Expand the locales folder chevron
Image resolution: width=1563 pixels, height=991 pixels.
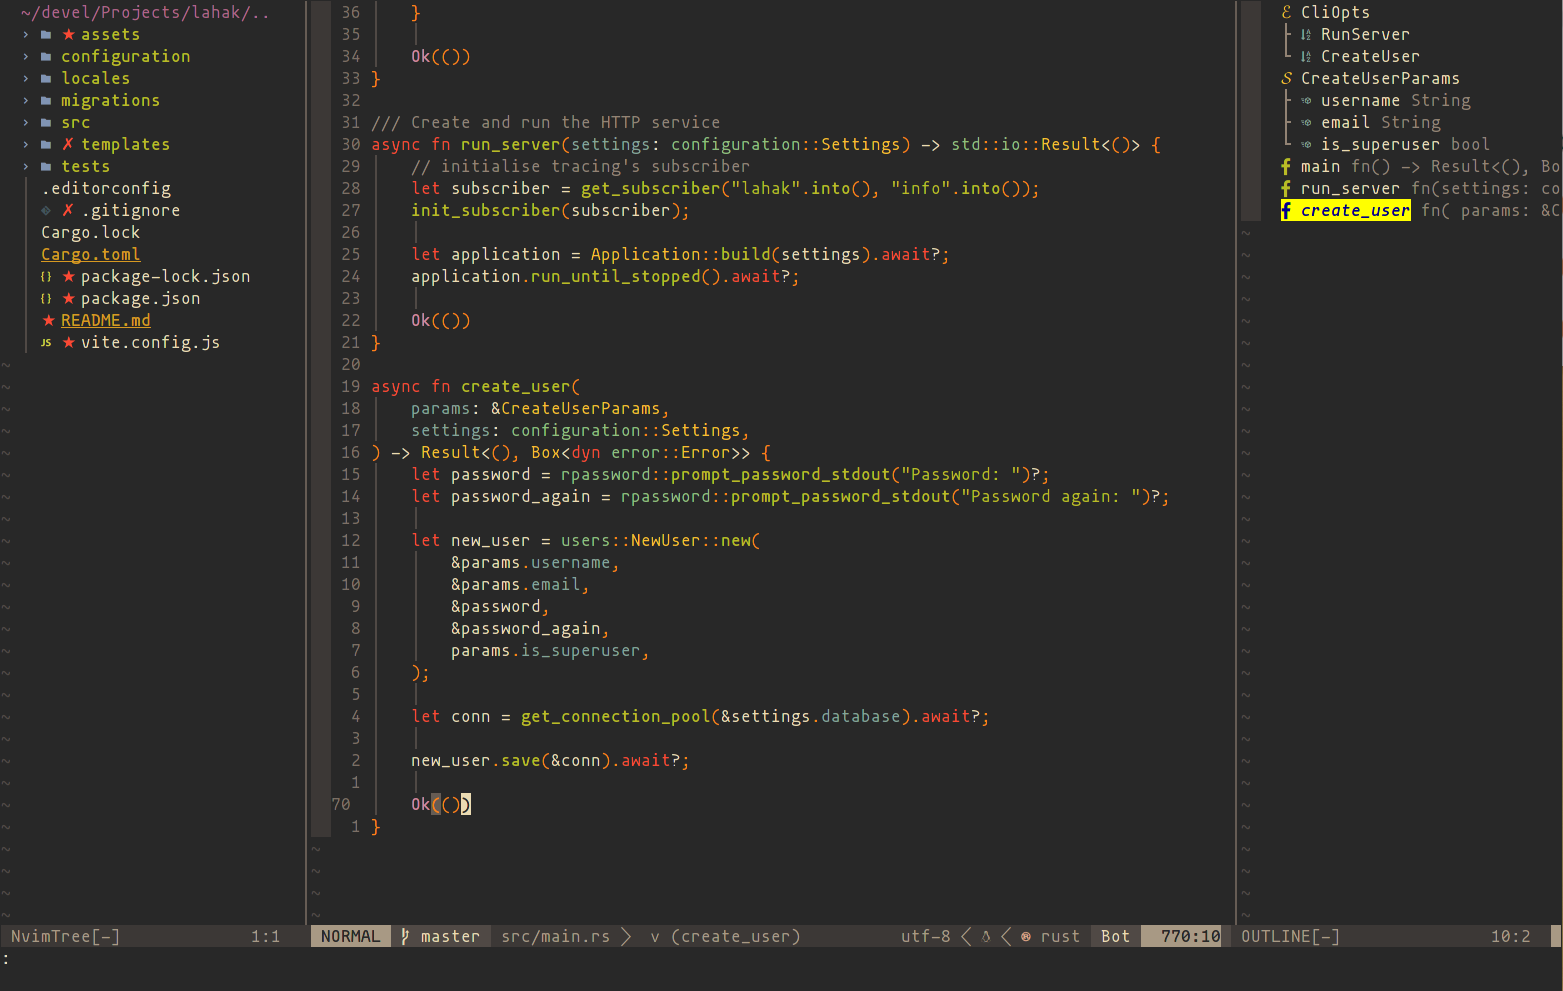click(x=26, y=79)
